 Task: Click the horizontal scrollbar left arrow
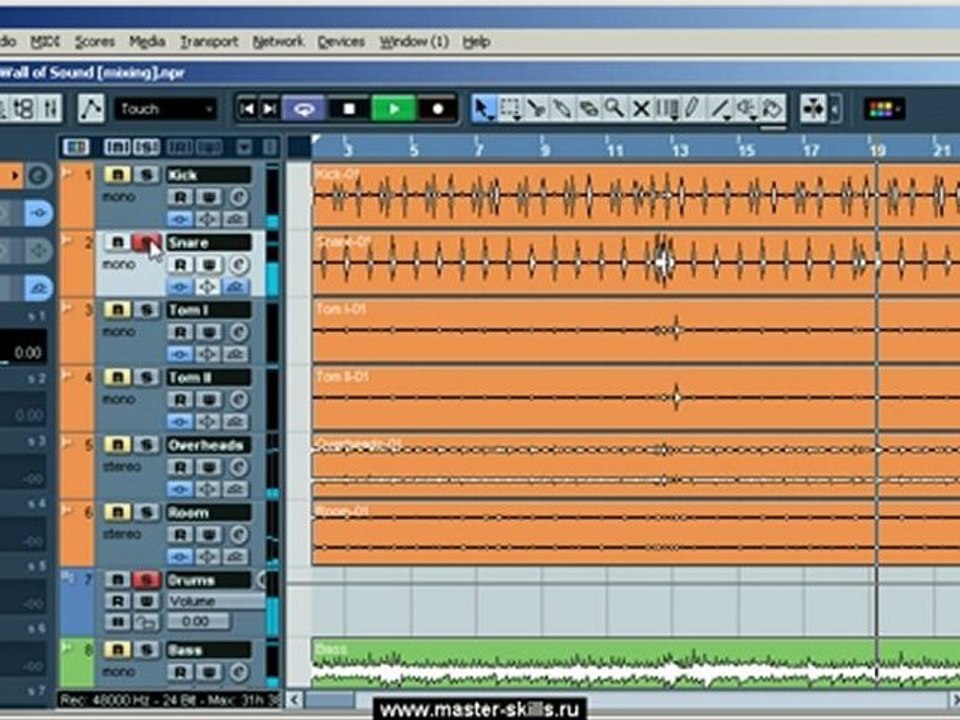[x=294, y=699]
